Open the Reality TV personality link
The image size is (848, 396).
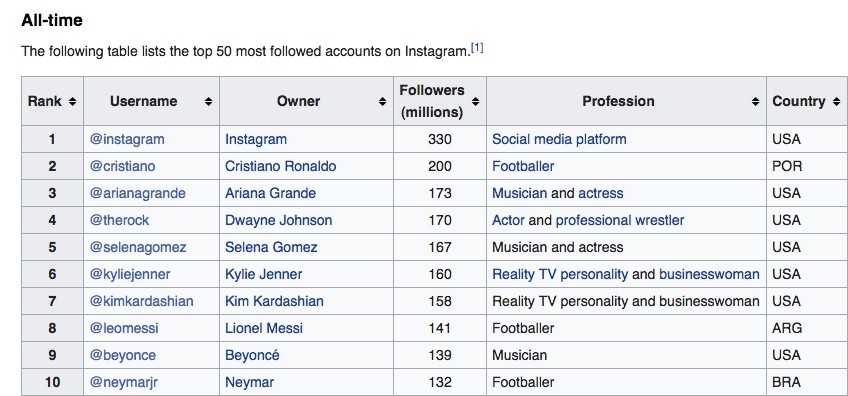click(x=560, y=275)
